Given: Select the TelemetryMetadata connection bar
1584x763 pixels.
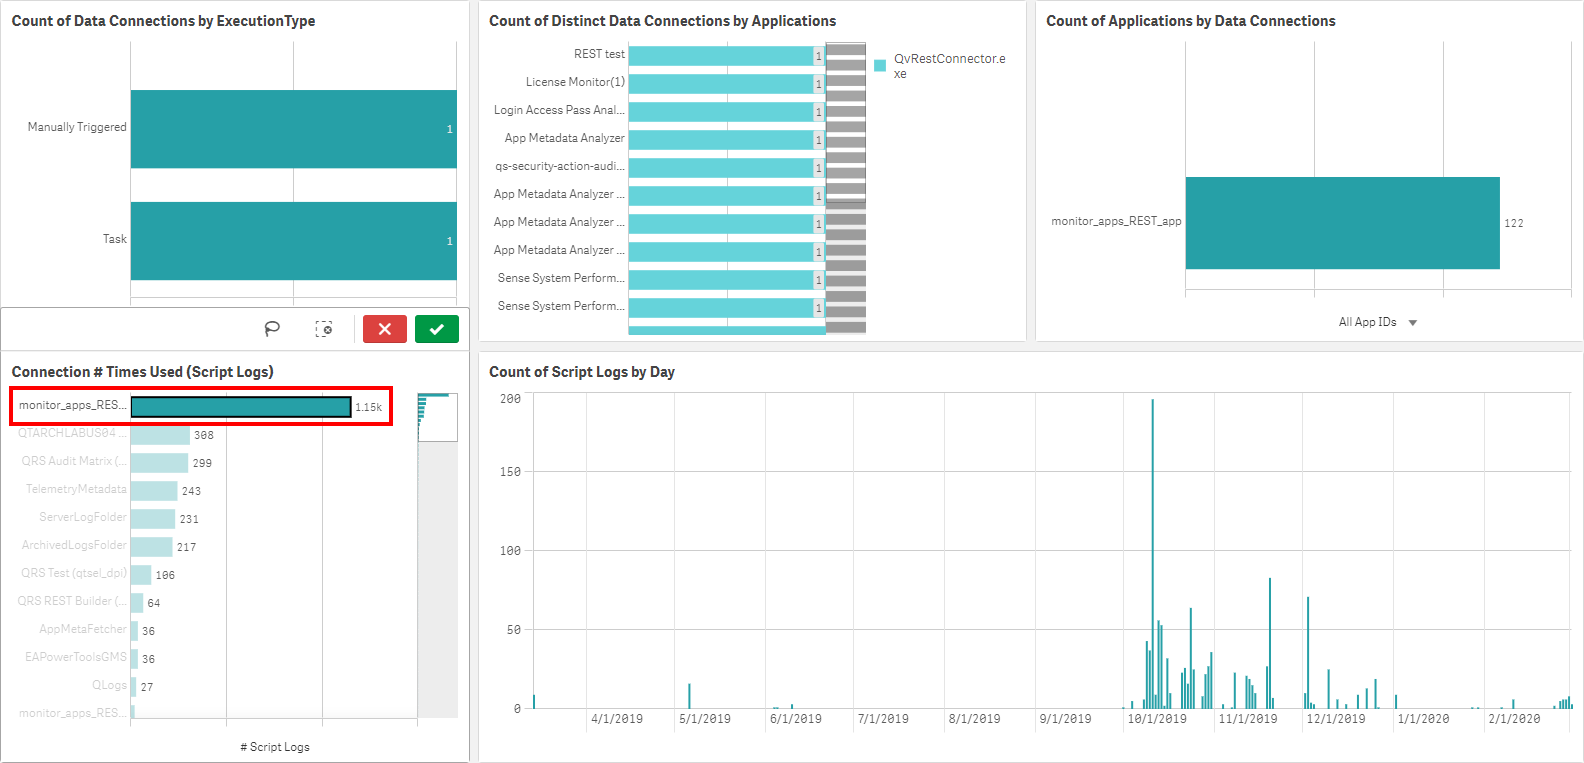Looking at the screenshot, I should point(154,491).
